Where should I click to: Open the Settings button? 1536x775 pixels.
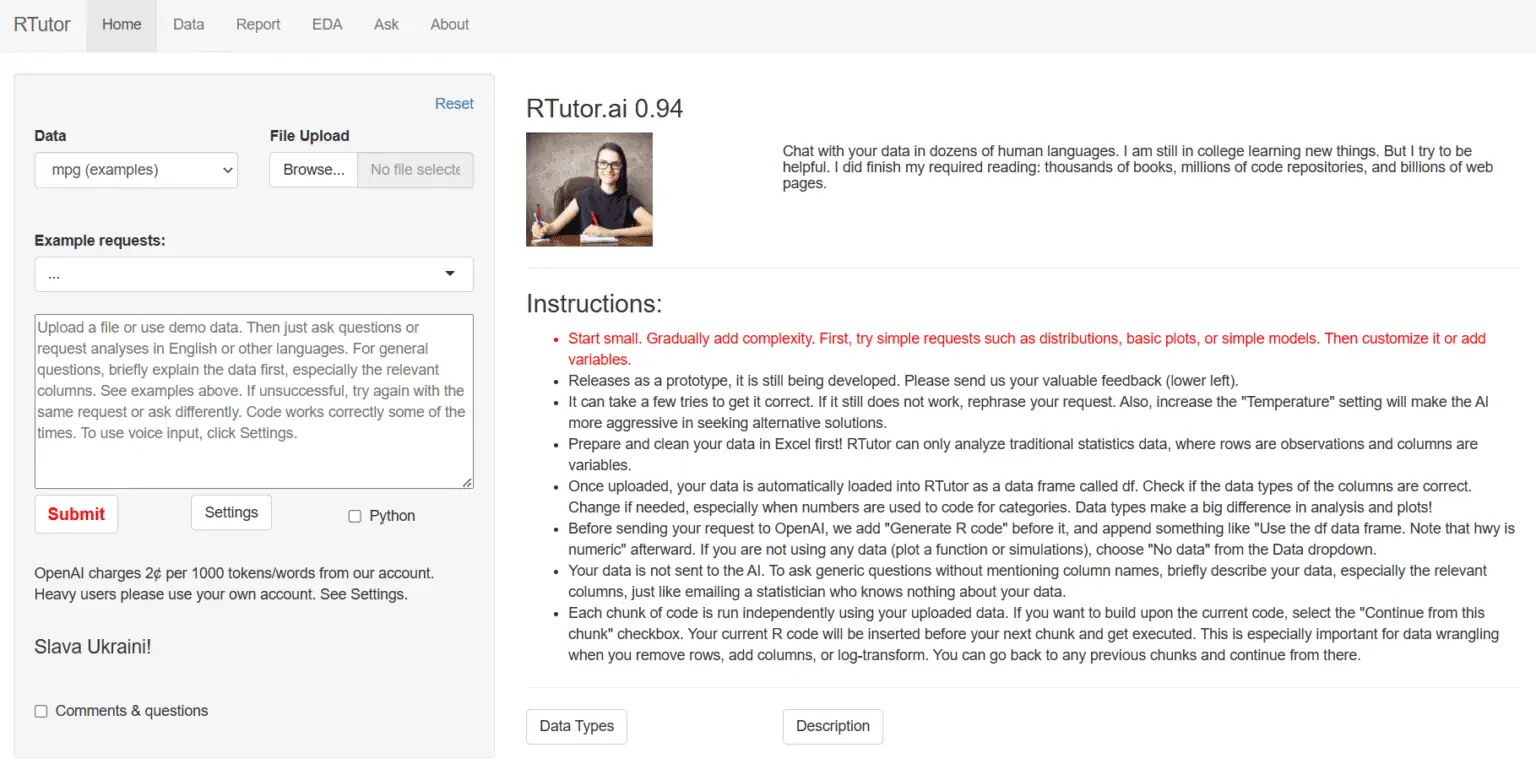231,512
